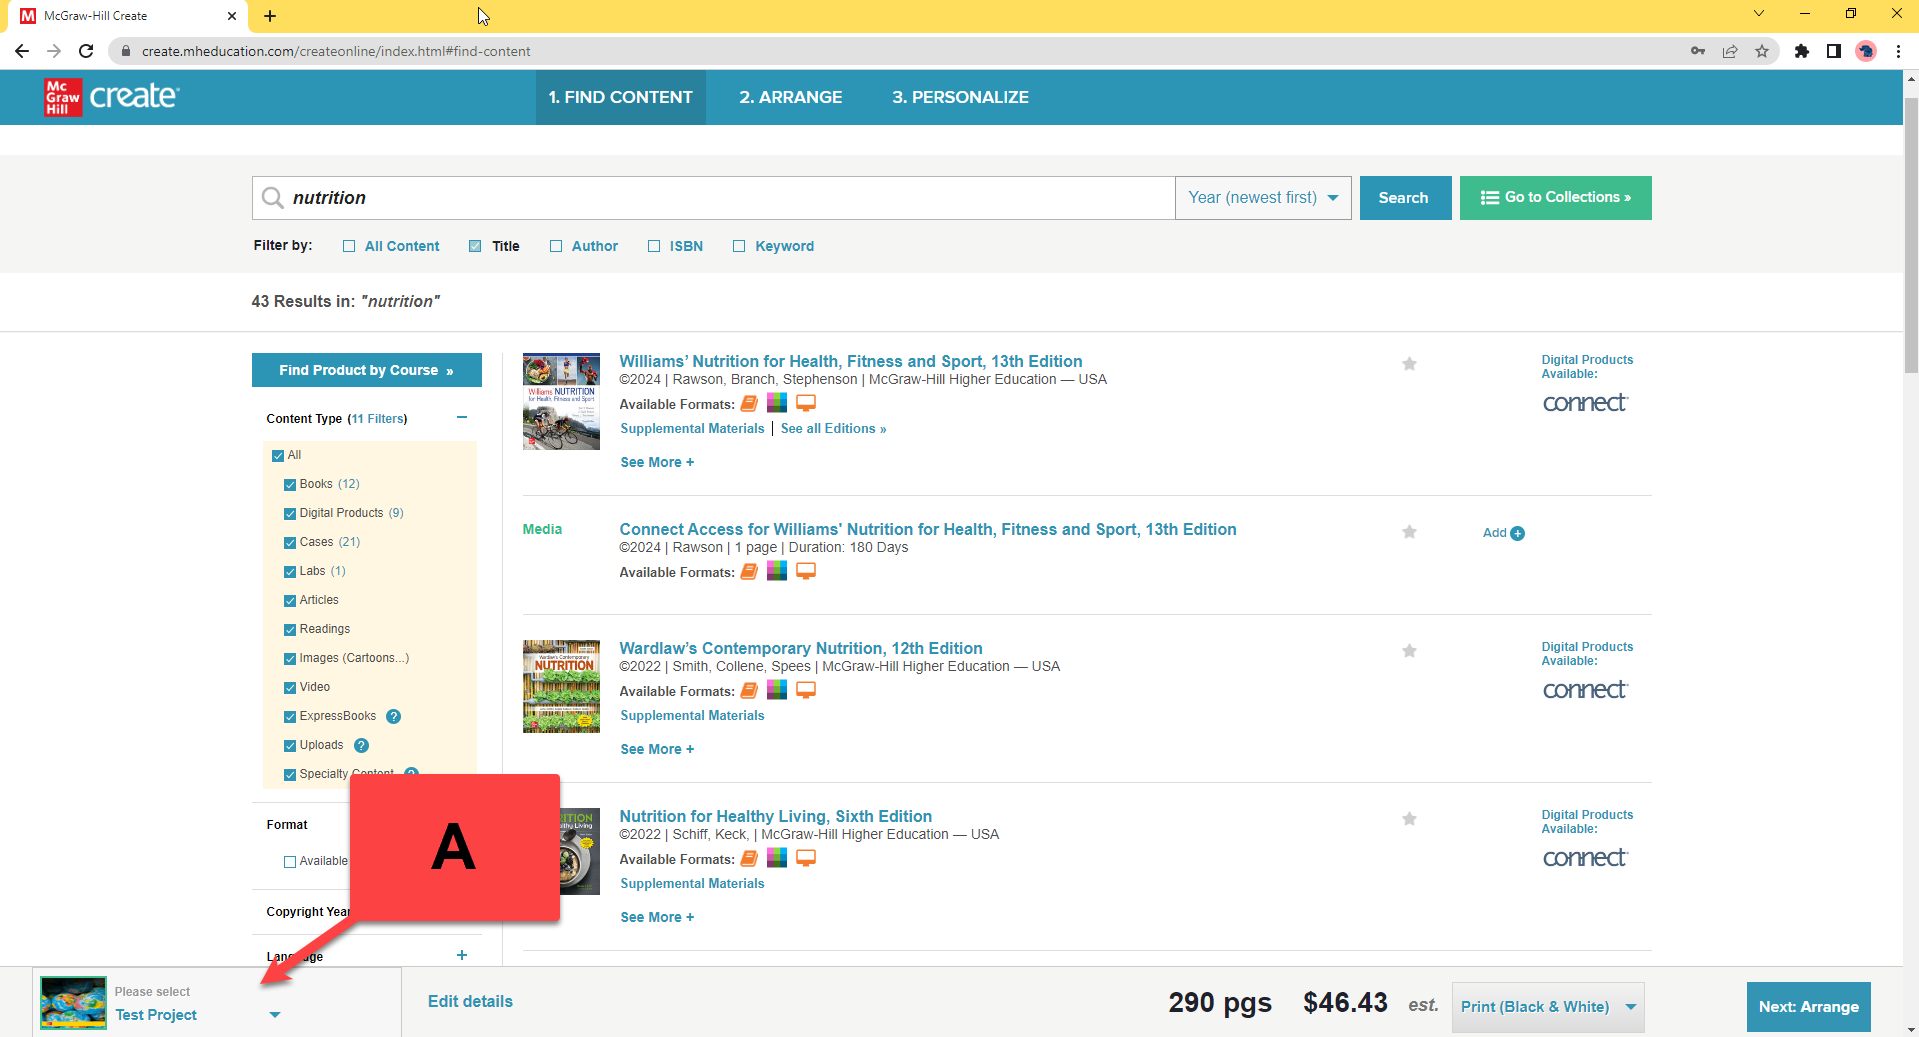The image size is (1919, 1037).
Task: Open the Year (newest first) sort dropdown
Action: [x=1262, y=198]
